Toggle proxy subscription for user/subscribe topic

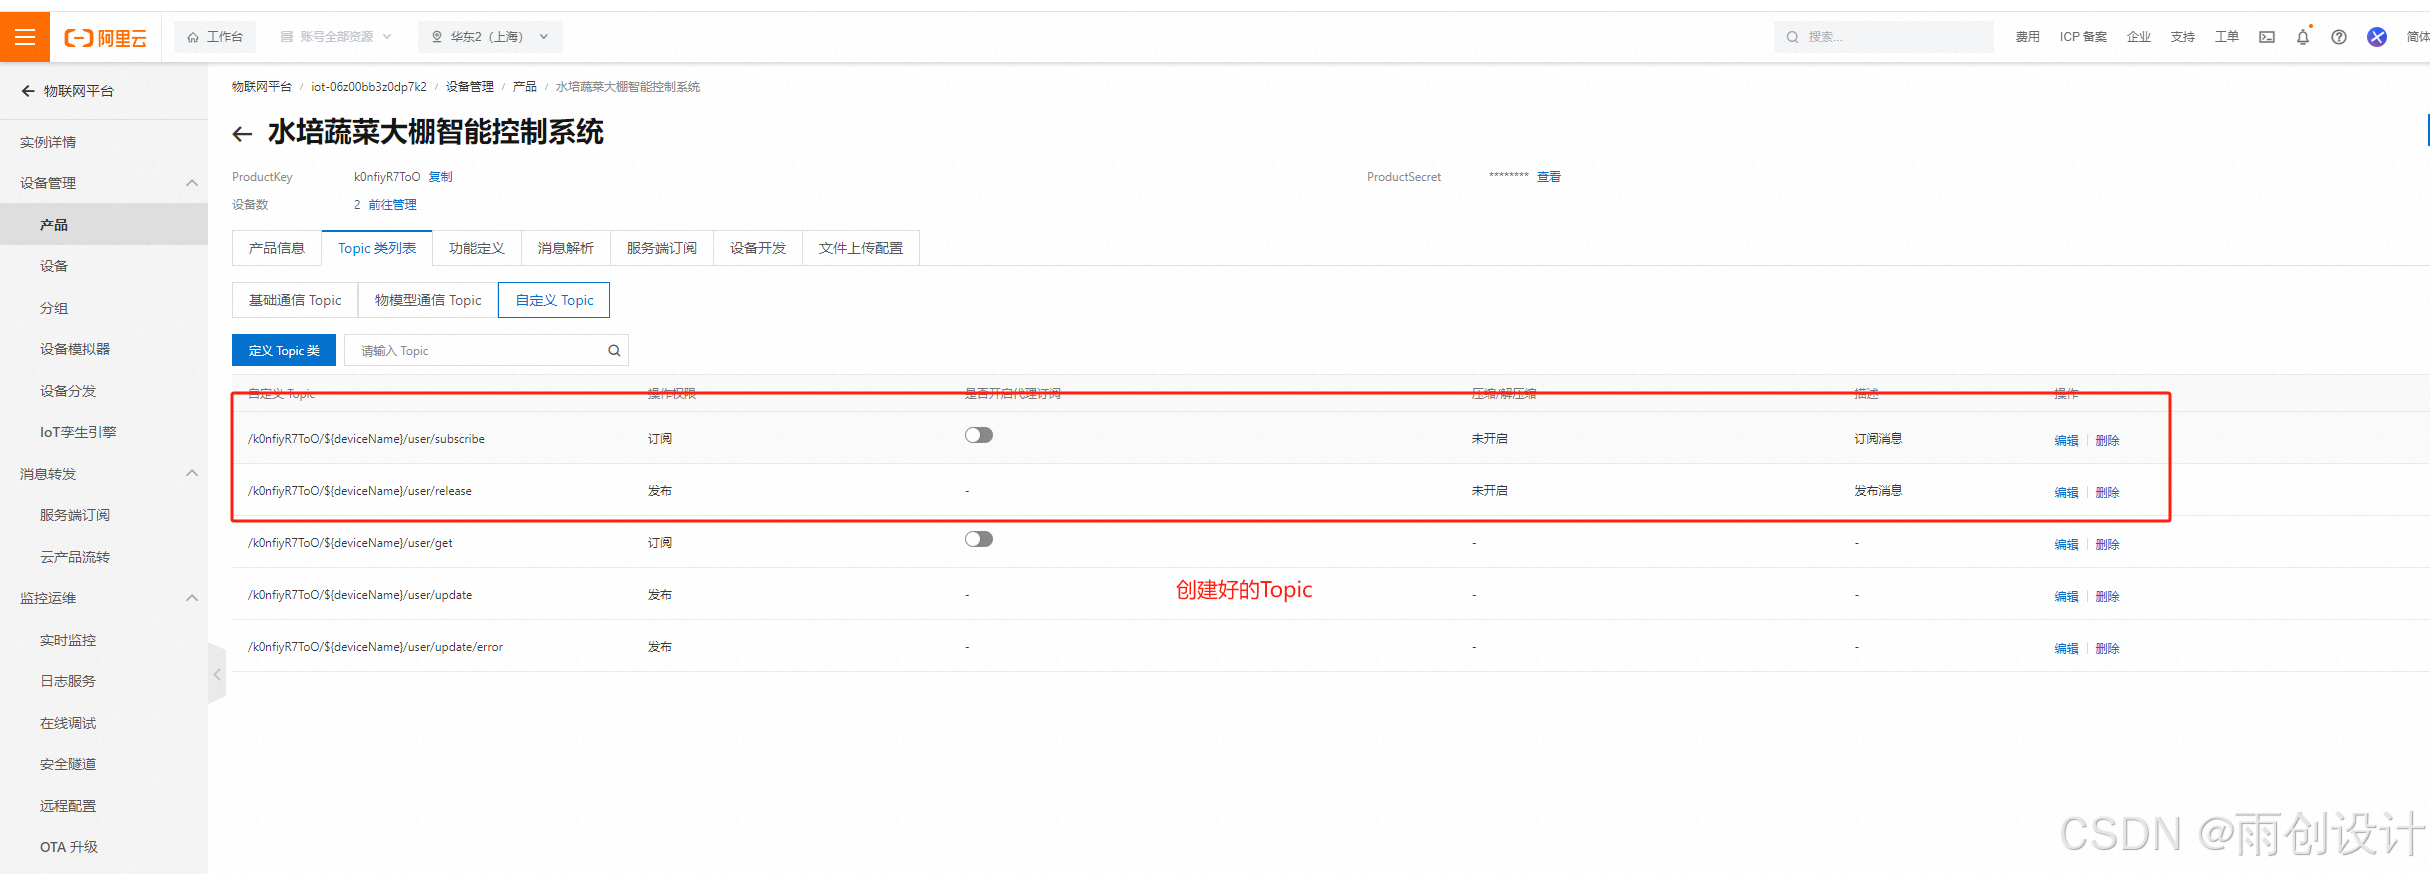979,435
